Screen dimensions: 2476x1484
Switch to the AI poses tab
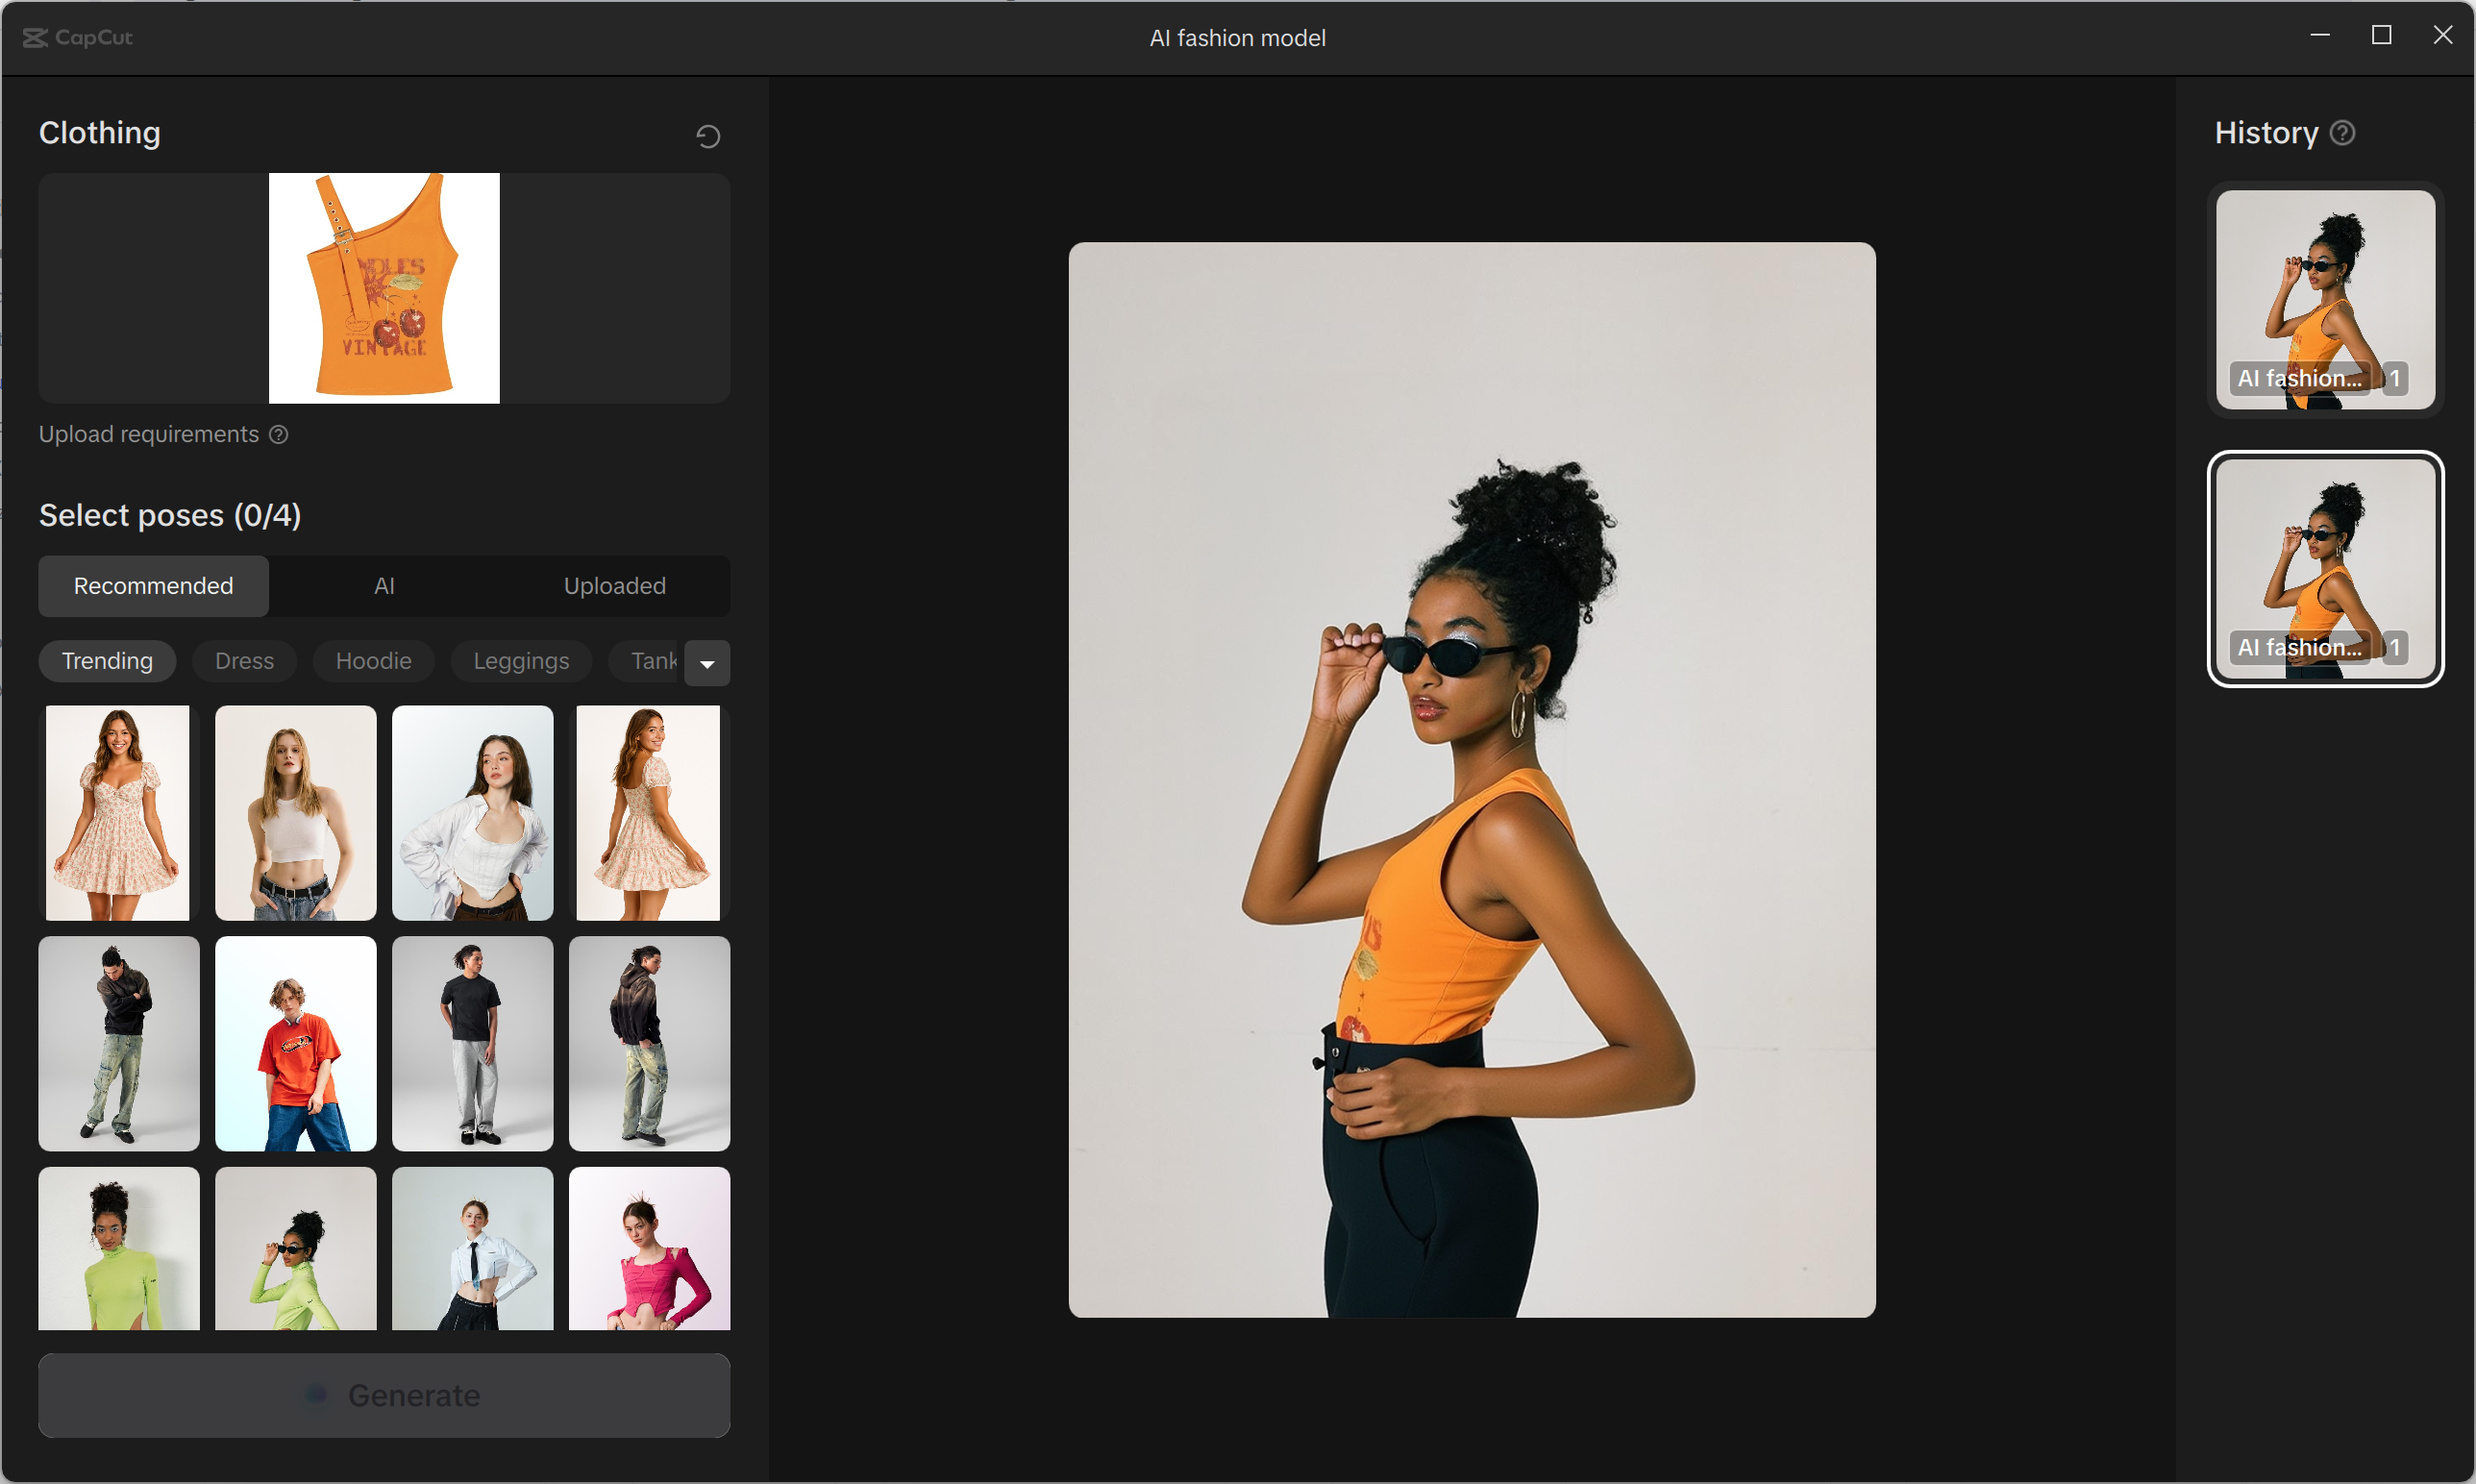point(384,586)
